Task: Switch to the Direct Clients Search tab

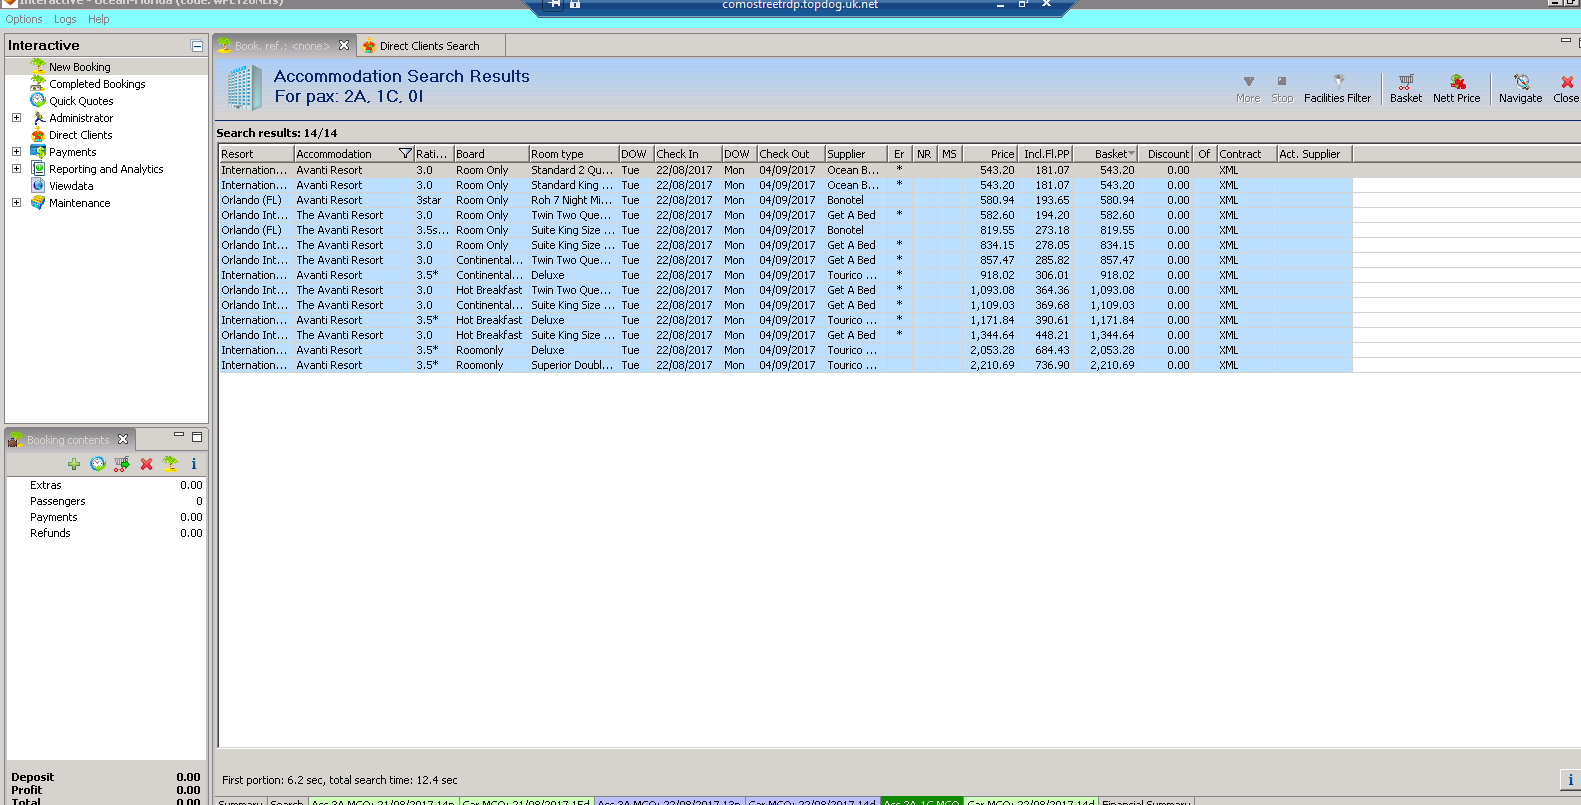Action: pos(430,46)
